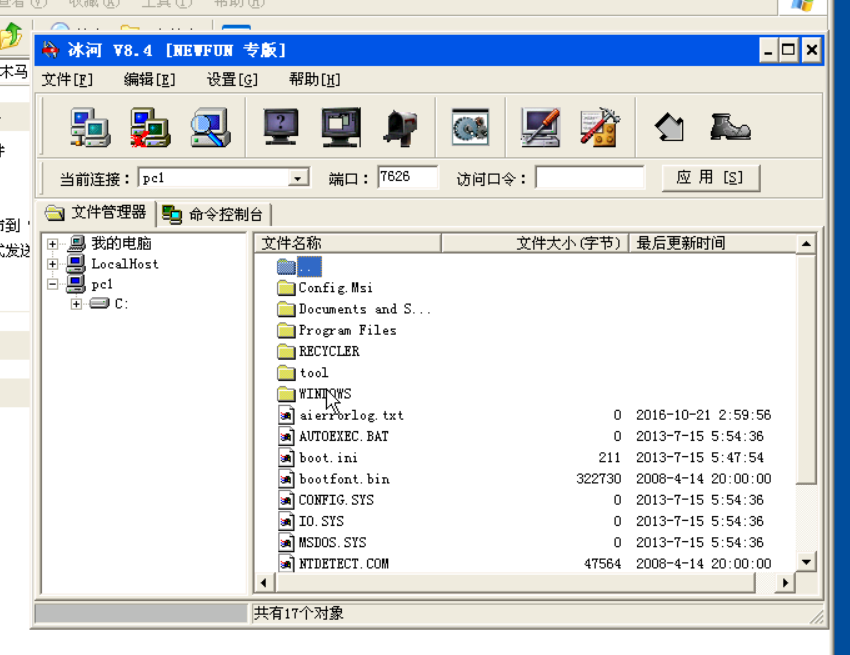Sort by 文件大小(字节) column header
850x655 pixels.
pos(535,243)
